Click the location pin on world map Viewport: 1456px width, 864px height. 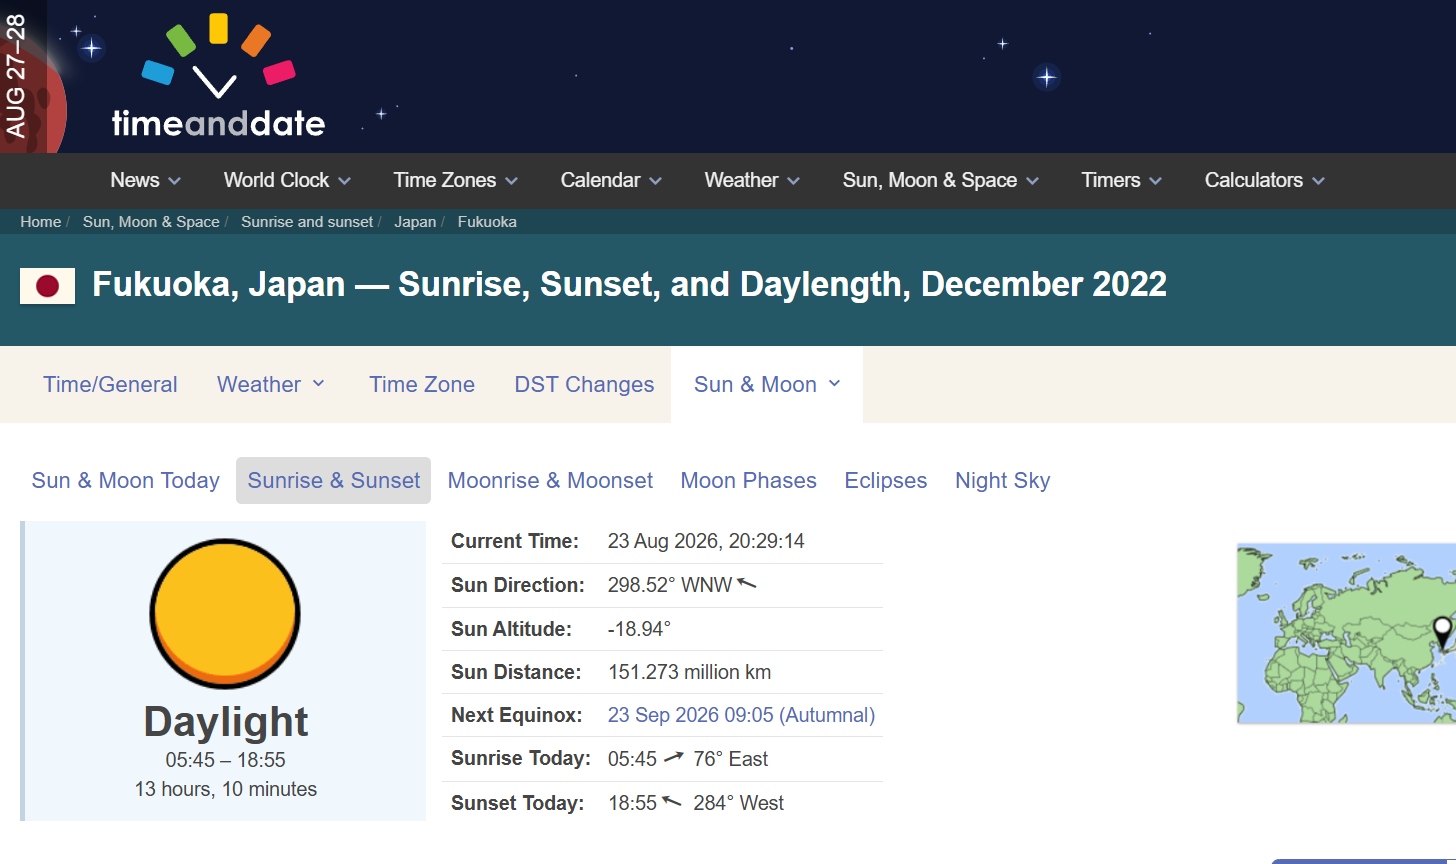click(x=1442, y=633)
